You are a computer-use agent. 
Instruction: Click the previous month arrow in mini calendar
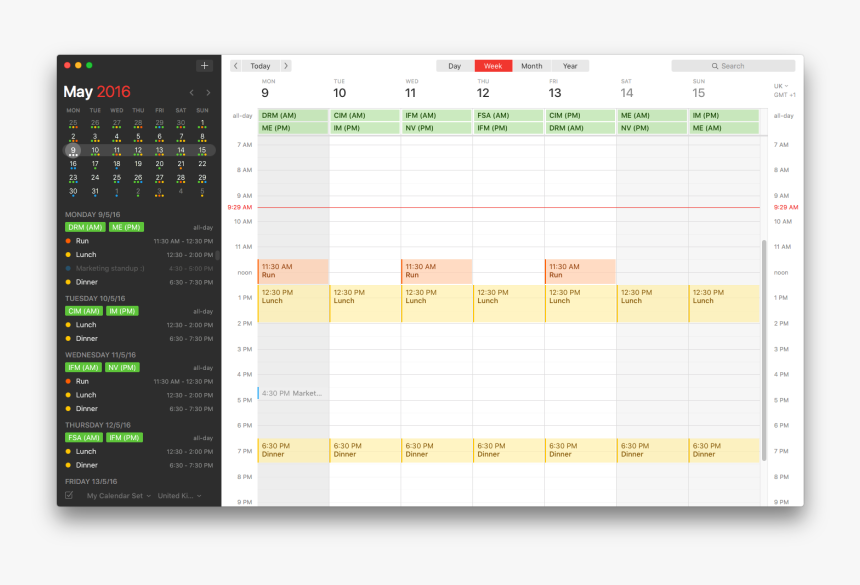coord(190,91)
